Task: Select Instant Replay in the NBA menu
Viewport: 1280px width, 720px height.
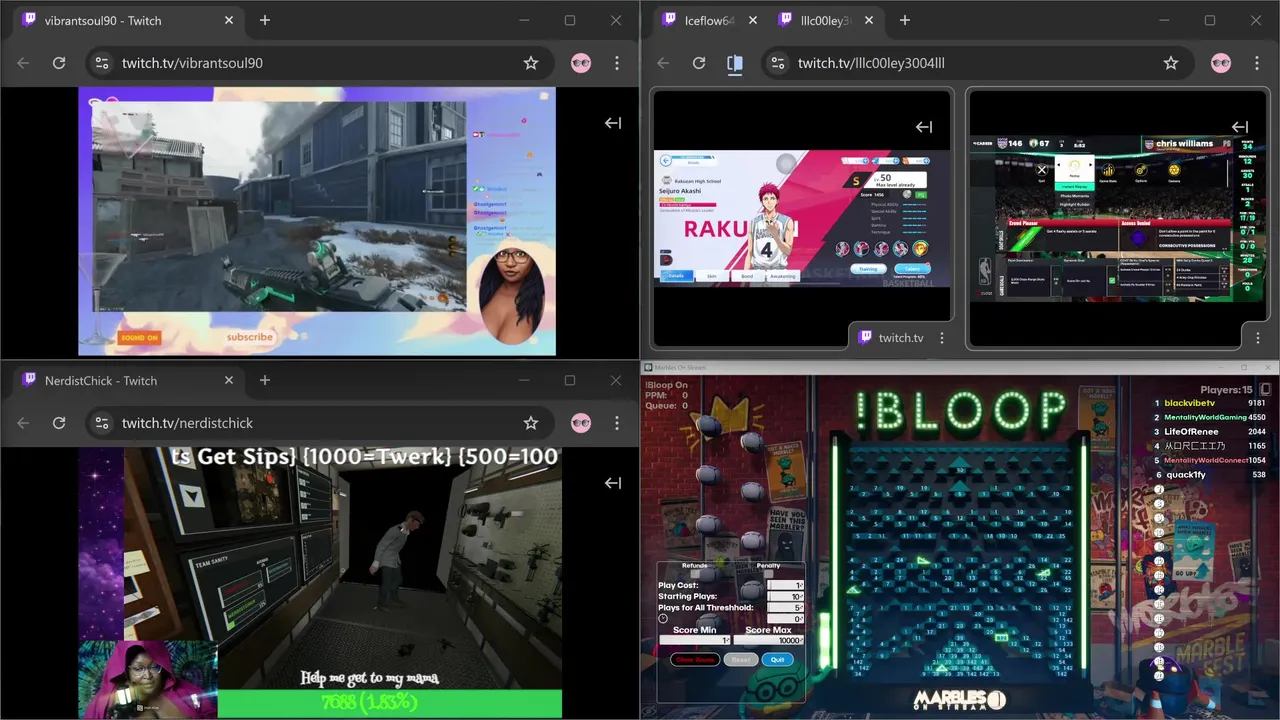Action: pyautogui.click(x=1075, y=187)
